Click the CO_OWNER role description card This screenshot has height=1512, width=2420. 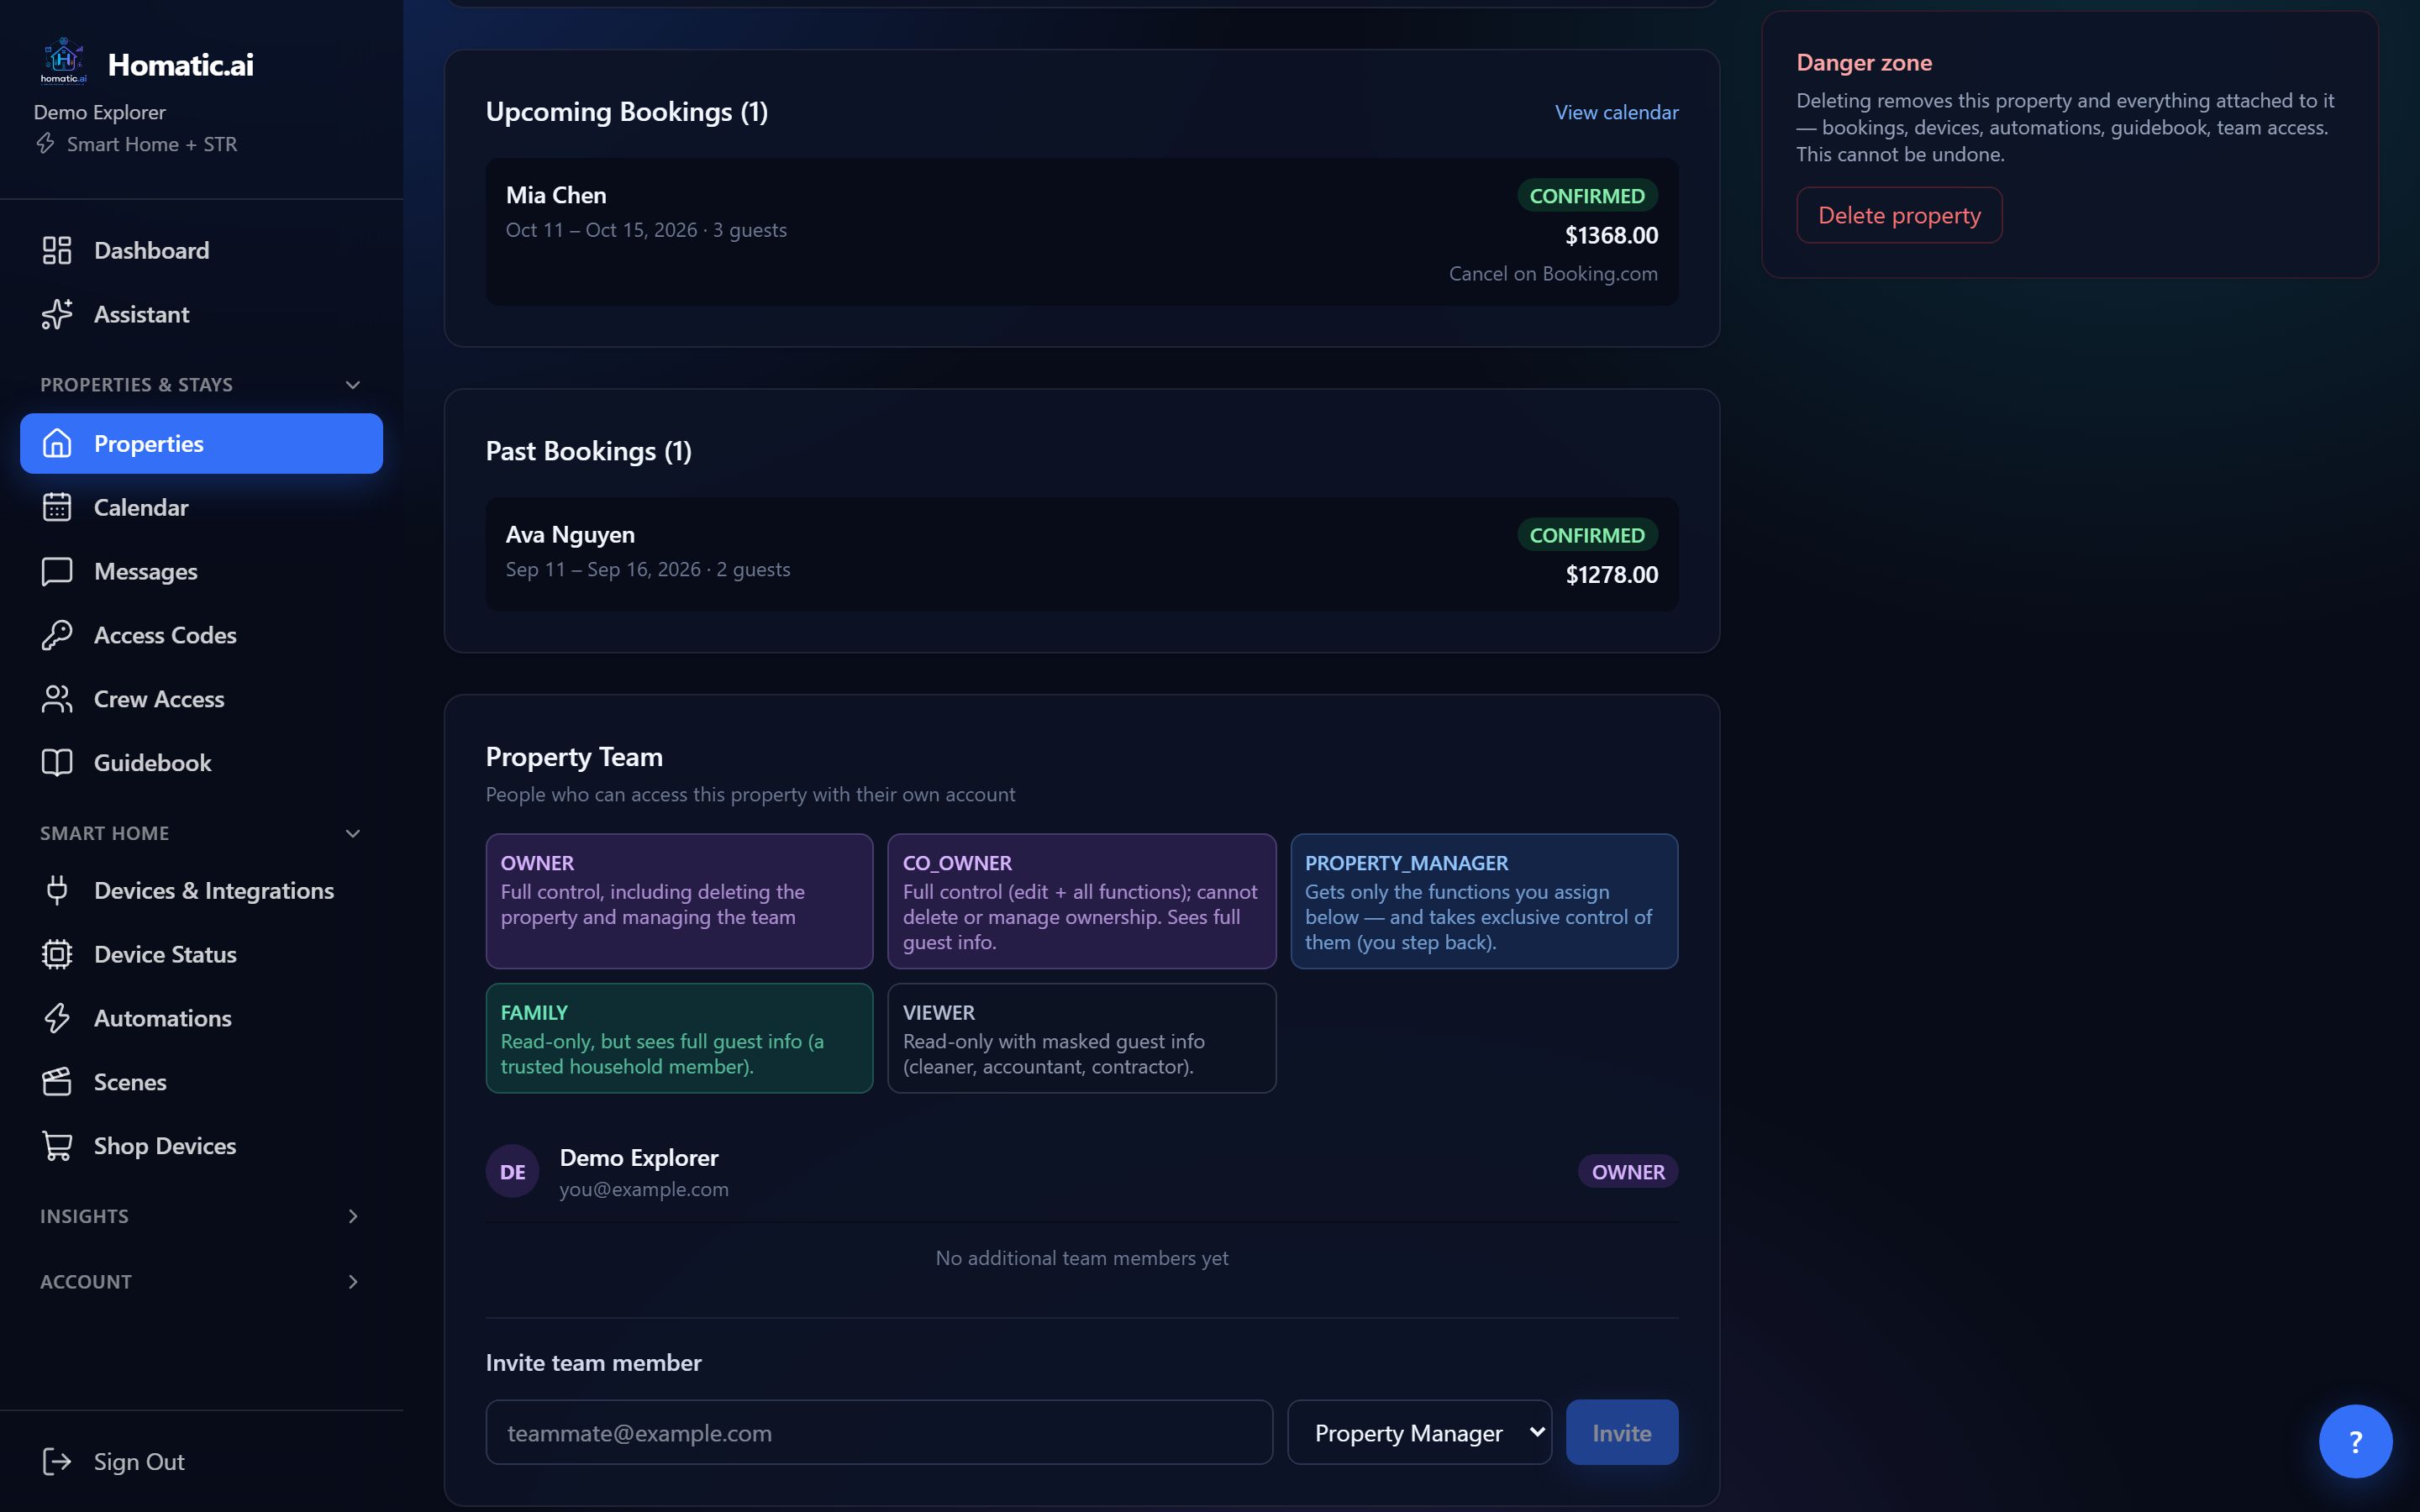pyautogui.click(x=1082, y=901)
